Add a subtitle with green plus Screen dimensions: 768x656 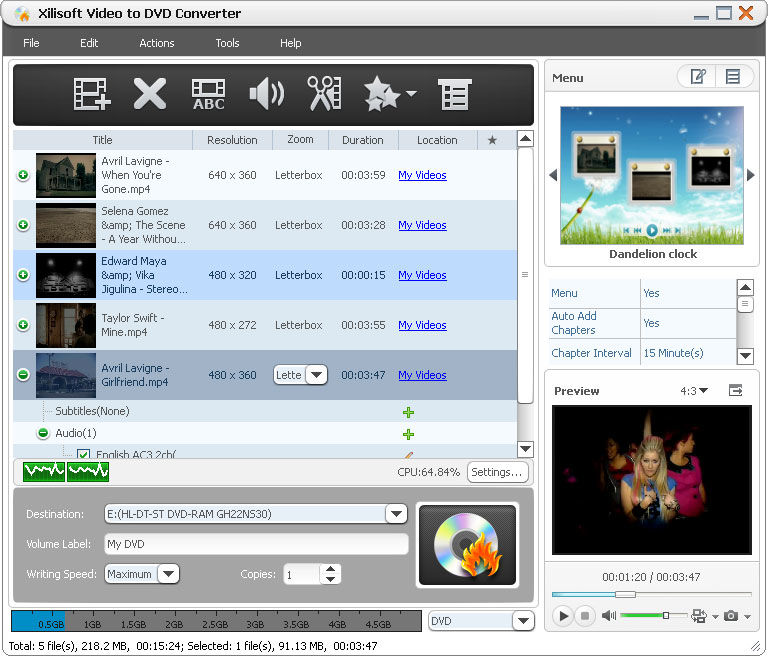coord(408,412)
